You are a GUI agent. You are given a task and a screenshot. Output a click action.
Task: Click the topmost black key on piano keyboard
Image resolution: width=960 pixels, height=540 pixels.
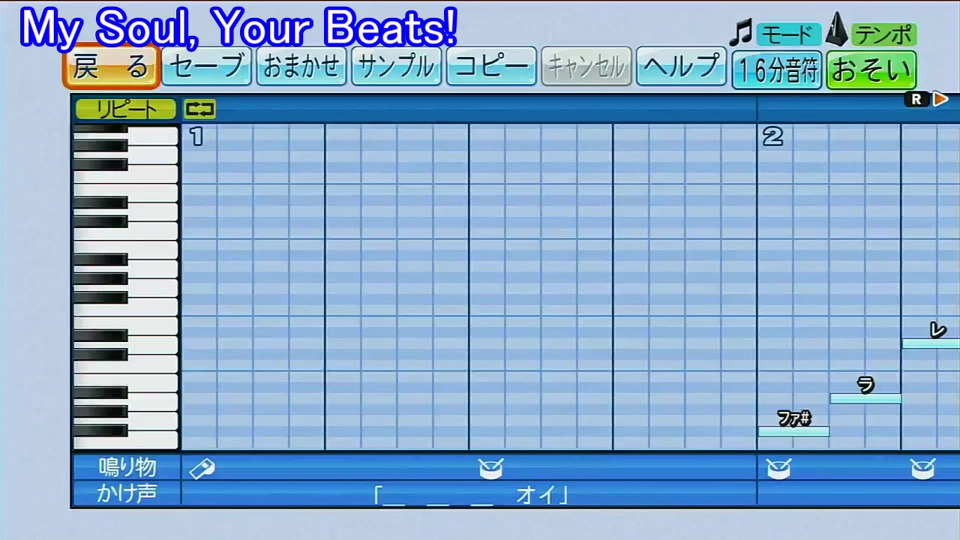(x=101, y=128)
